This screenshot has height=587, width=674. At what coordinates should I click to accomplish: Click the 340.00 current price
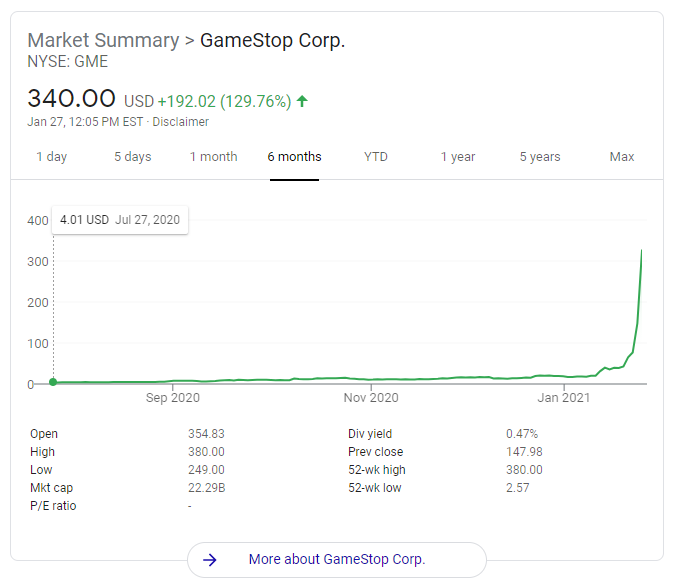[72, 100]
